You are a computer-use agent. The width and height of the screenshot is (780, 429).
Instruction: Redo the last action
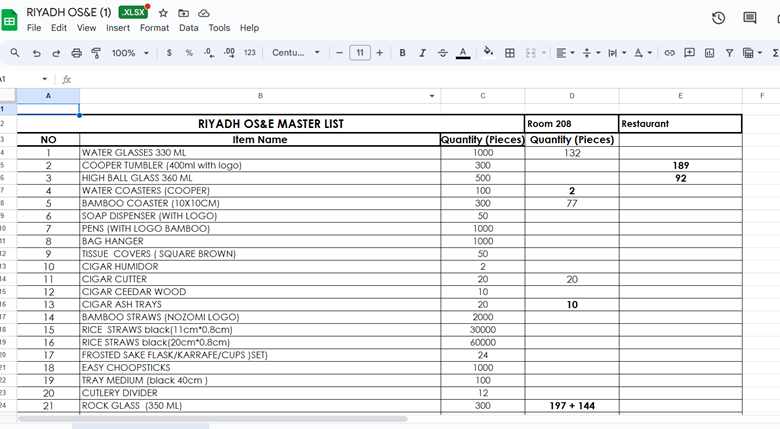[x=56, y=53]
